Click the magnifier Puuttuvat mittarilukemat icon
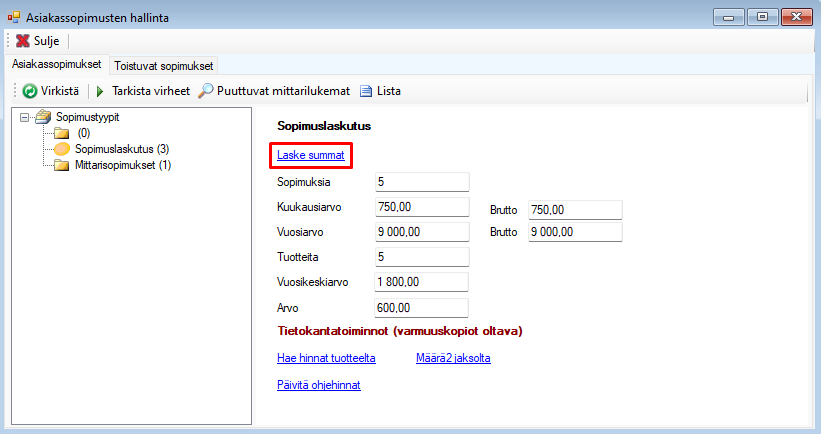Image resolution: width=821 pixels, height=434 pixels. pos(206,91)
